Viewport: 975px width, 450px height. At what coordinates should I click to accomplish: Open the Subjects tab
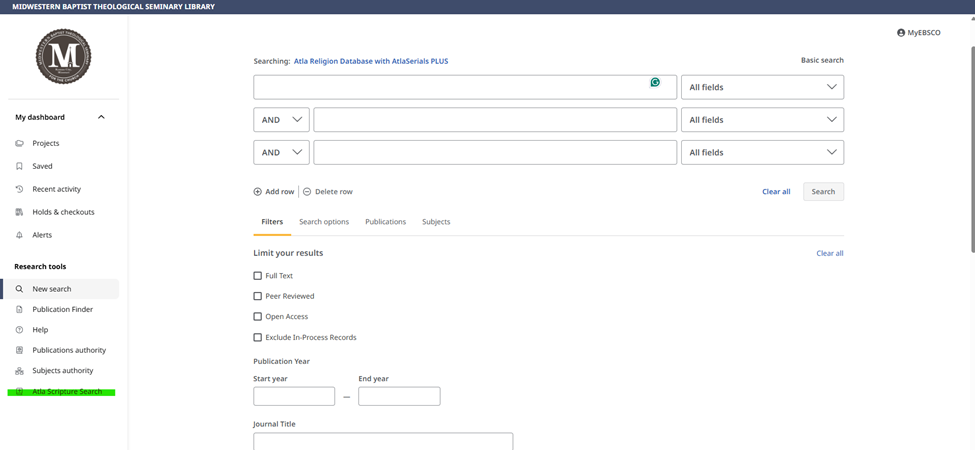point(436,222)
